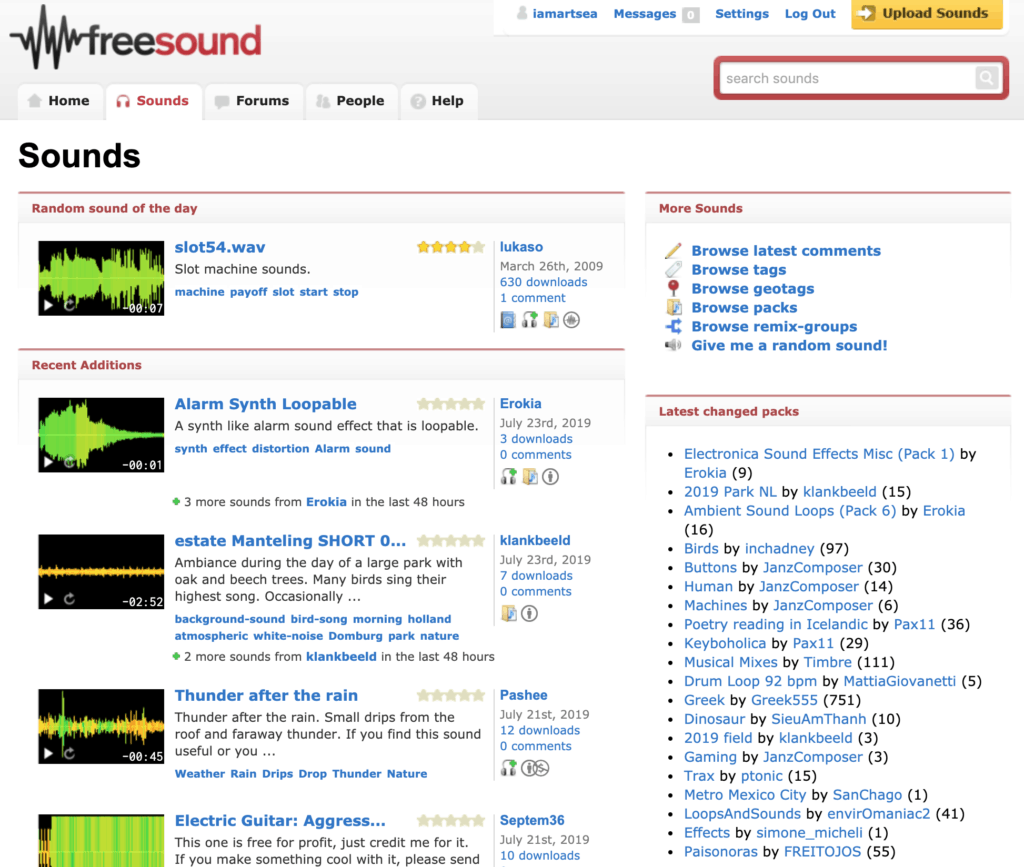Open Messages in the top bar

(x=645, y=14)
